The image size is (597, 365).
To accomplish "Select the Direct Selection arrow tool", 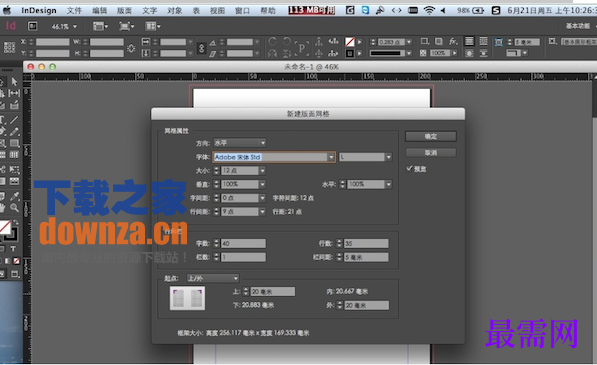I will (14, 81).
